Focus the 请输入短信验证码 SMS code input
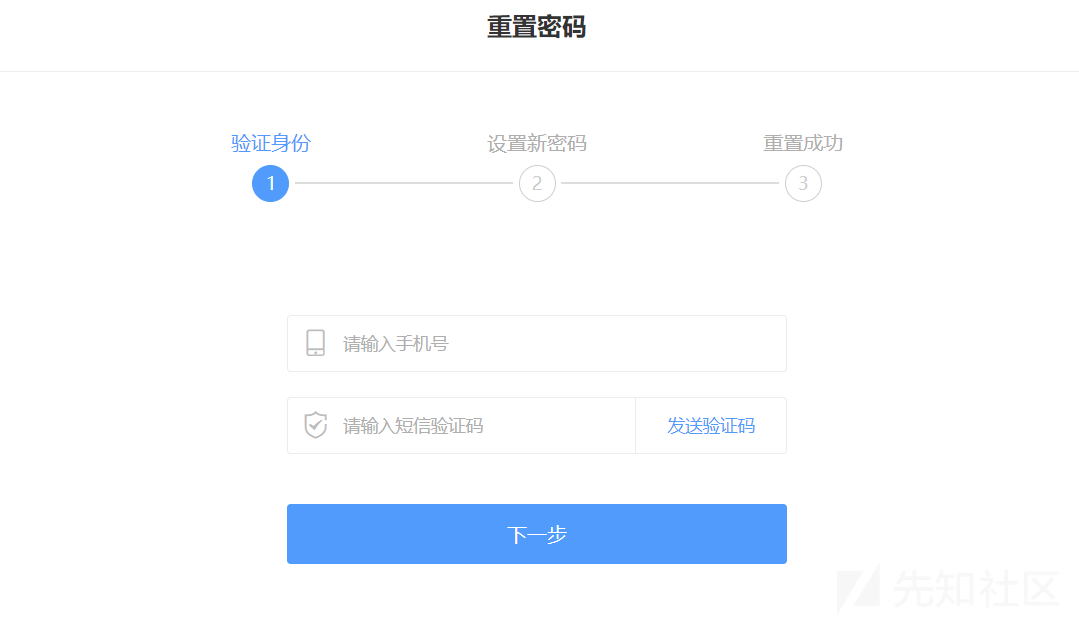Viewport: 1079px width, 619px height. [461, 425]
